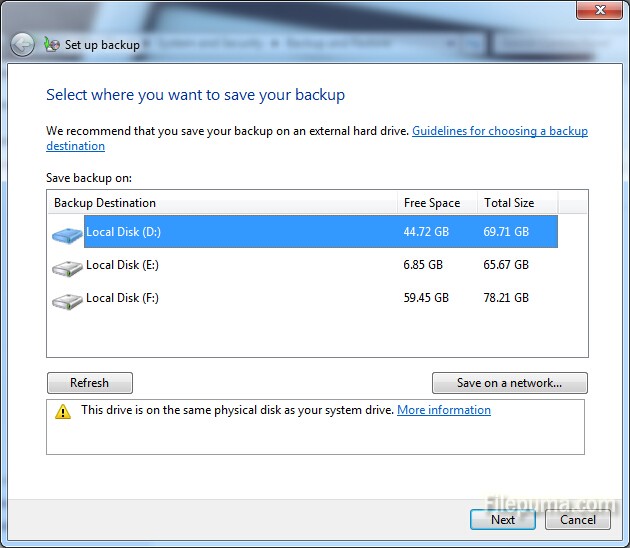Screen dimensions: 630x548
Task: Click the 59.45 GB free space value
Action: (426, 298)
